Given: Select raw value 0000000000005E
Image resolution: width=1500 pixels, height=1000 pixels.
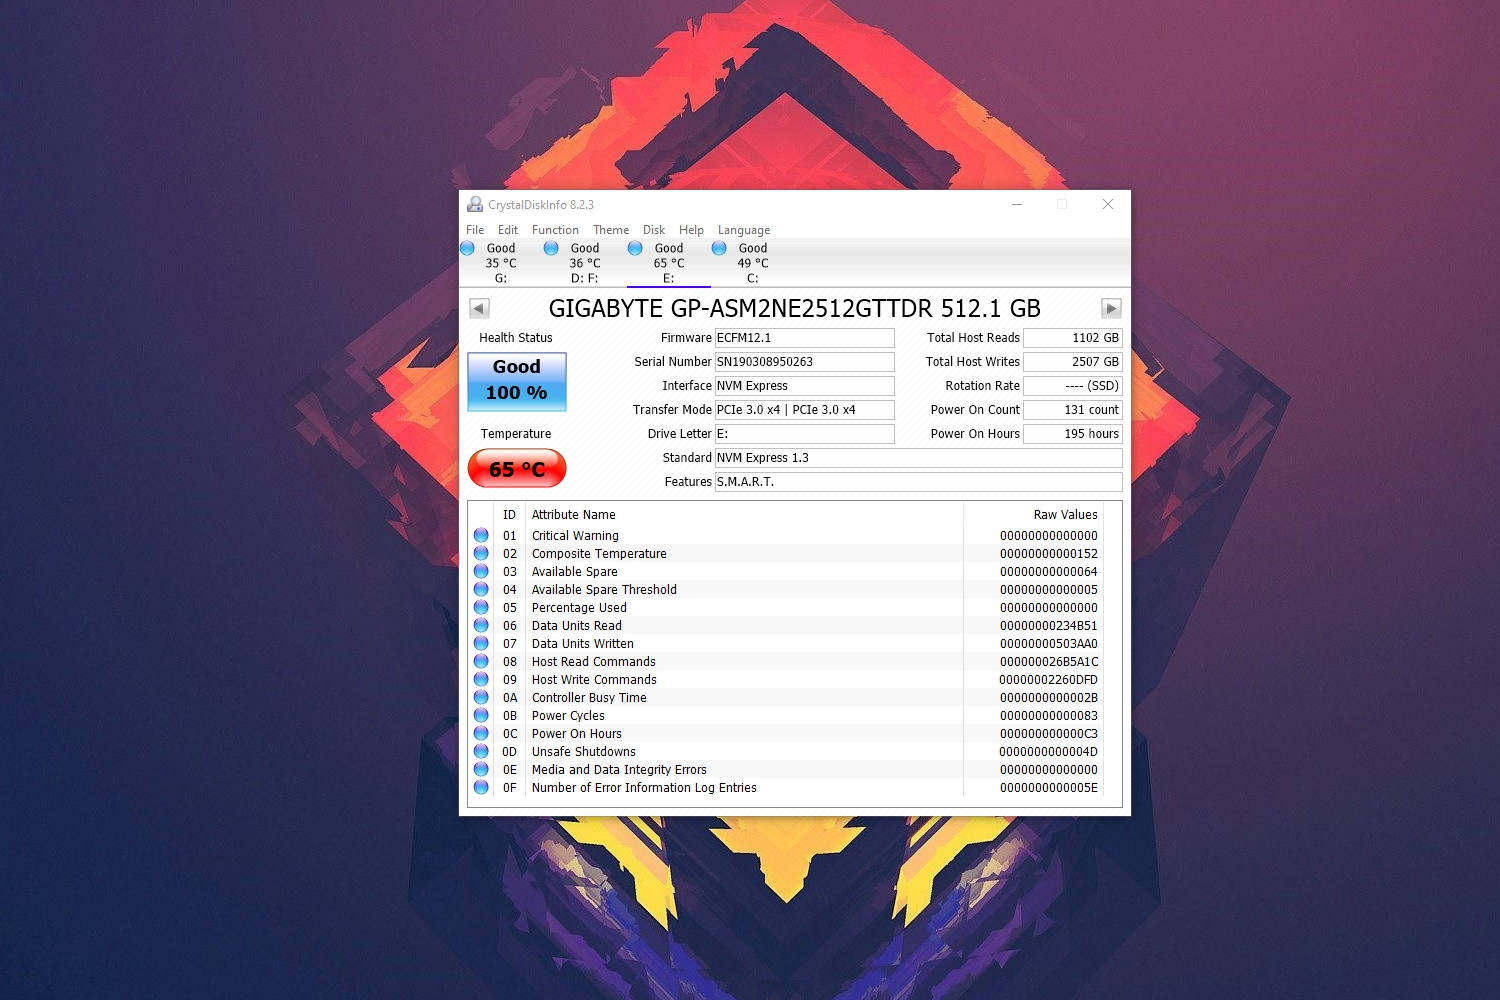Looking at the screenshot, I should [x=1049, y=788].
